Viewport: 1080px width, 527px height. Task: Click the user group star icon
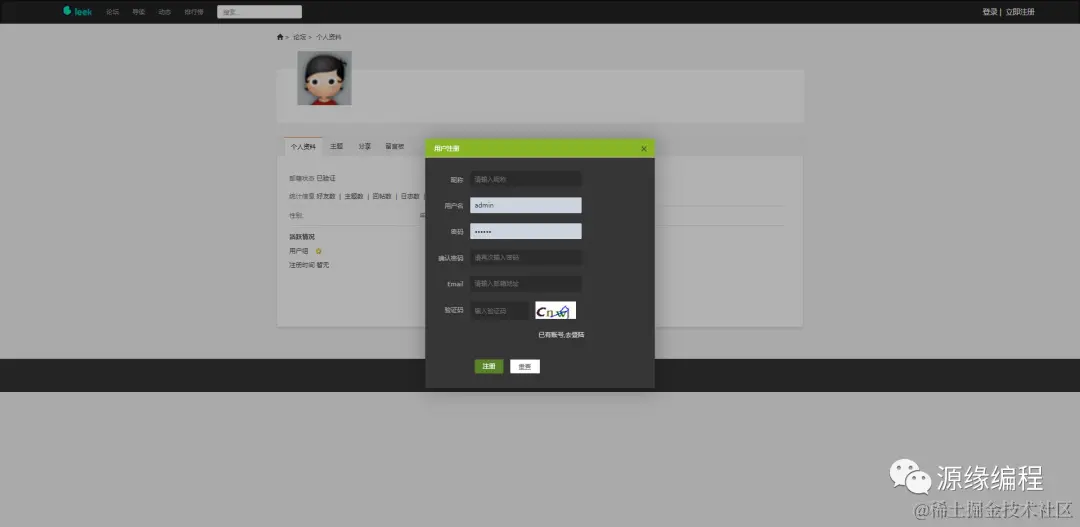pos(318,251)
